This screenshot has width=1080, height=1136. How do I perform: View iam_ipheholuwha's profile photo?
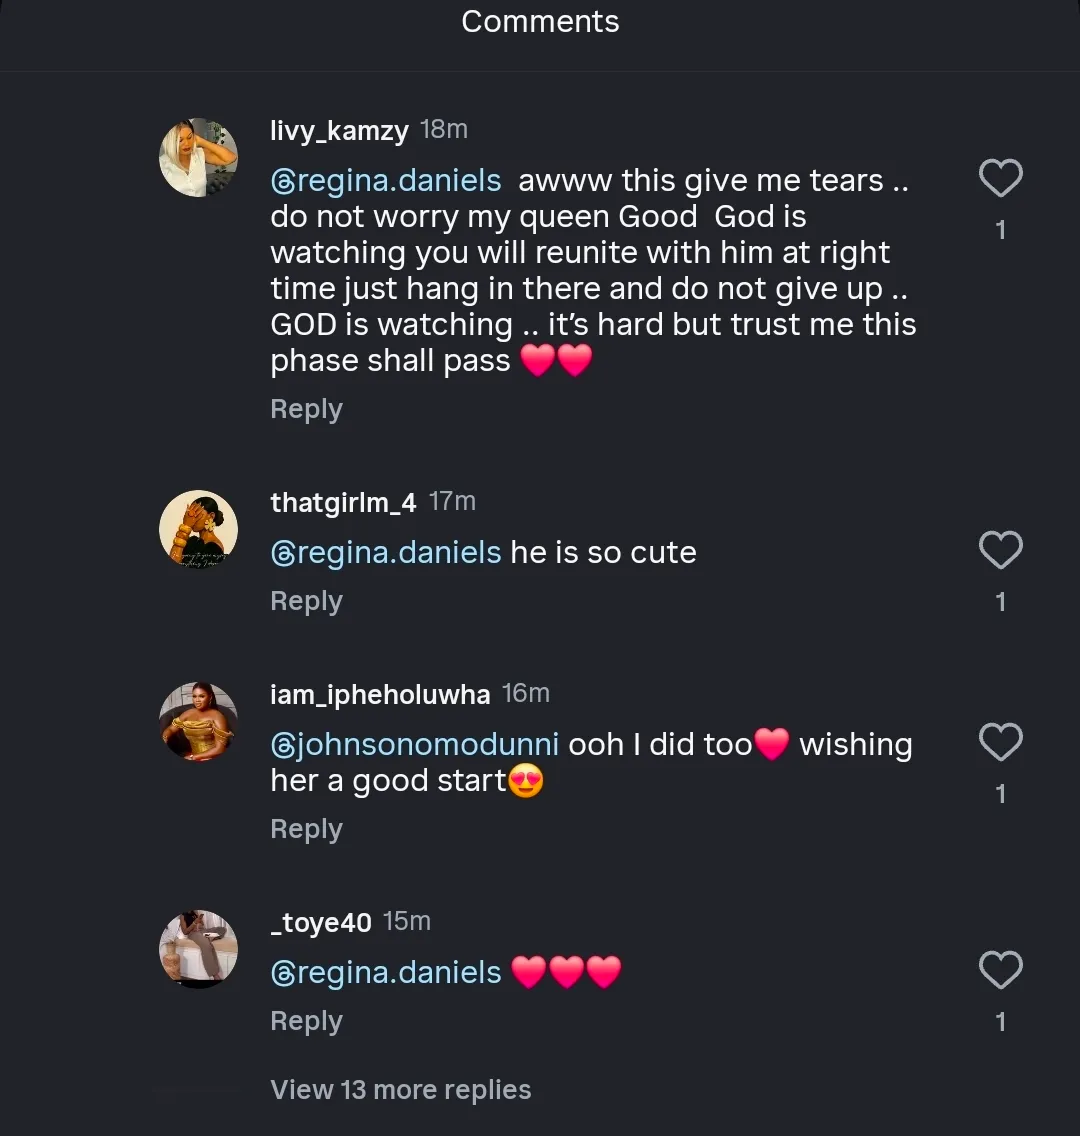(199, 722)
